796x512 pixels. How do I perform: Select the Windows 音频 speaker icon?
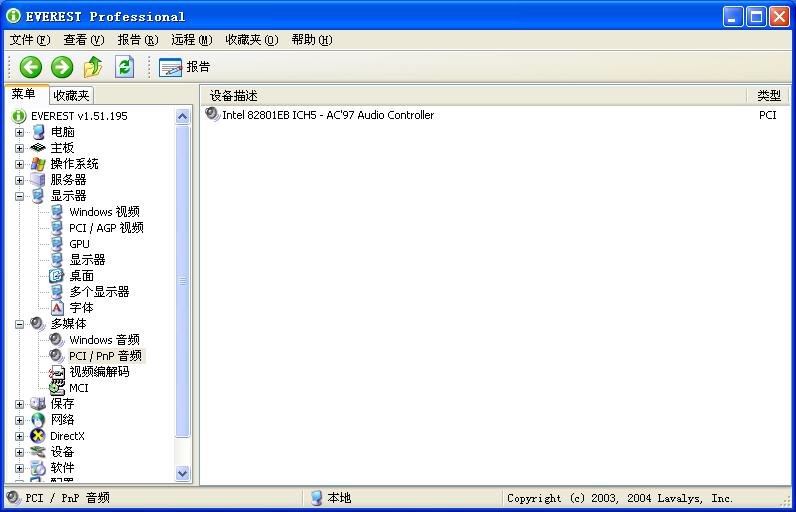pos(57,340)
